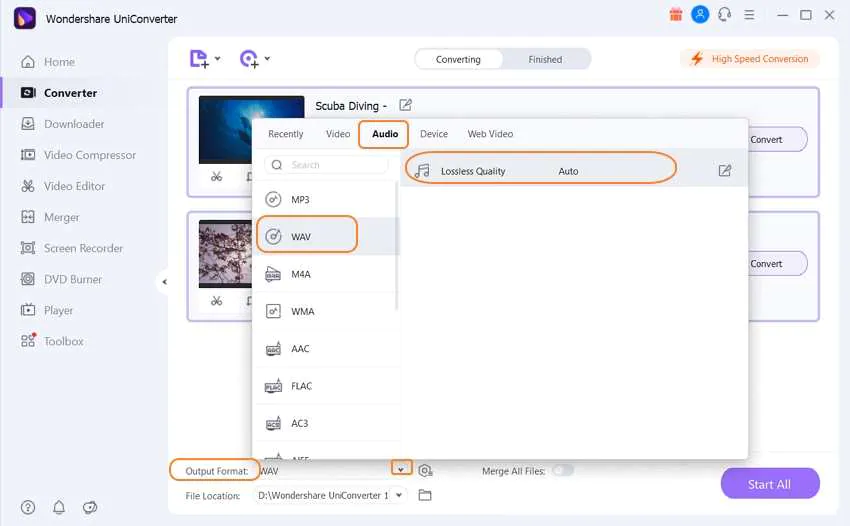Image resolution: width=850 pixels, height=526 pixels.
Task: Switch to the Video format tab
Action: (338, 134)
